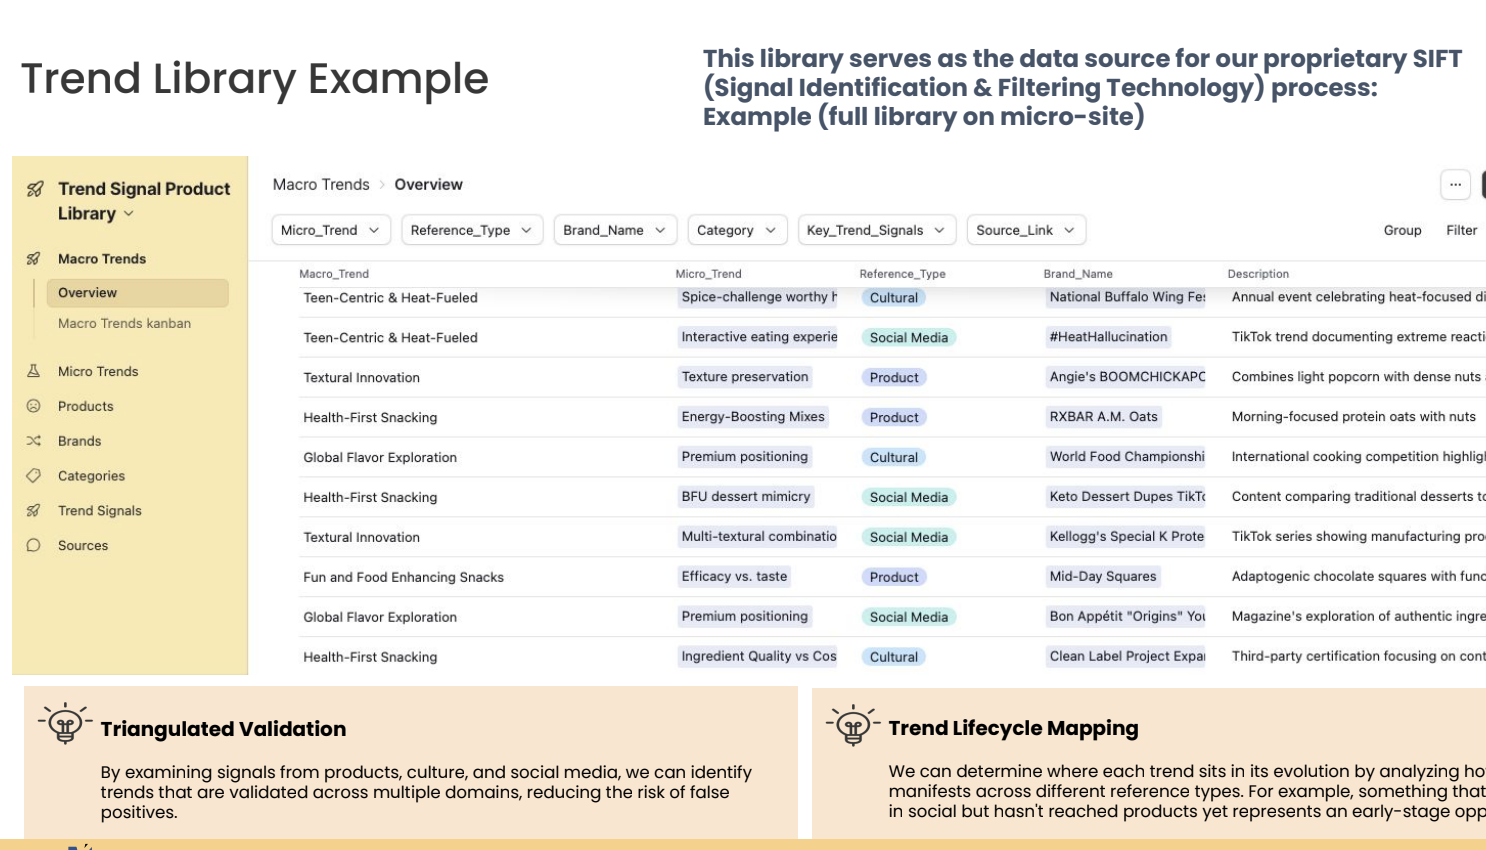Image resolution: width=1486 pixels, height=850 pixels.
Task: Go to Categories section
Action: [91, 476]
